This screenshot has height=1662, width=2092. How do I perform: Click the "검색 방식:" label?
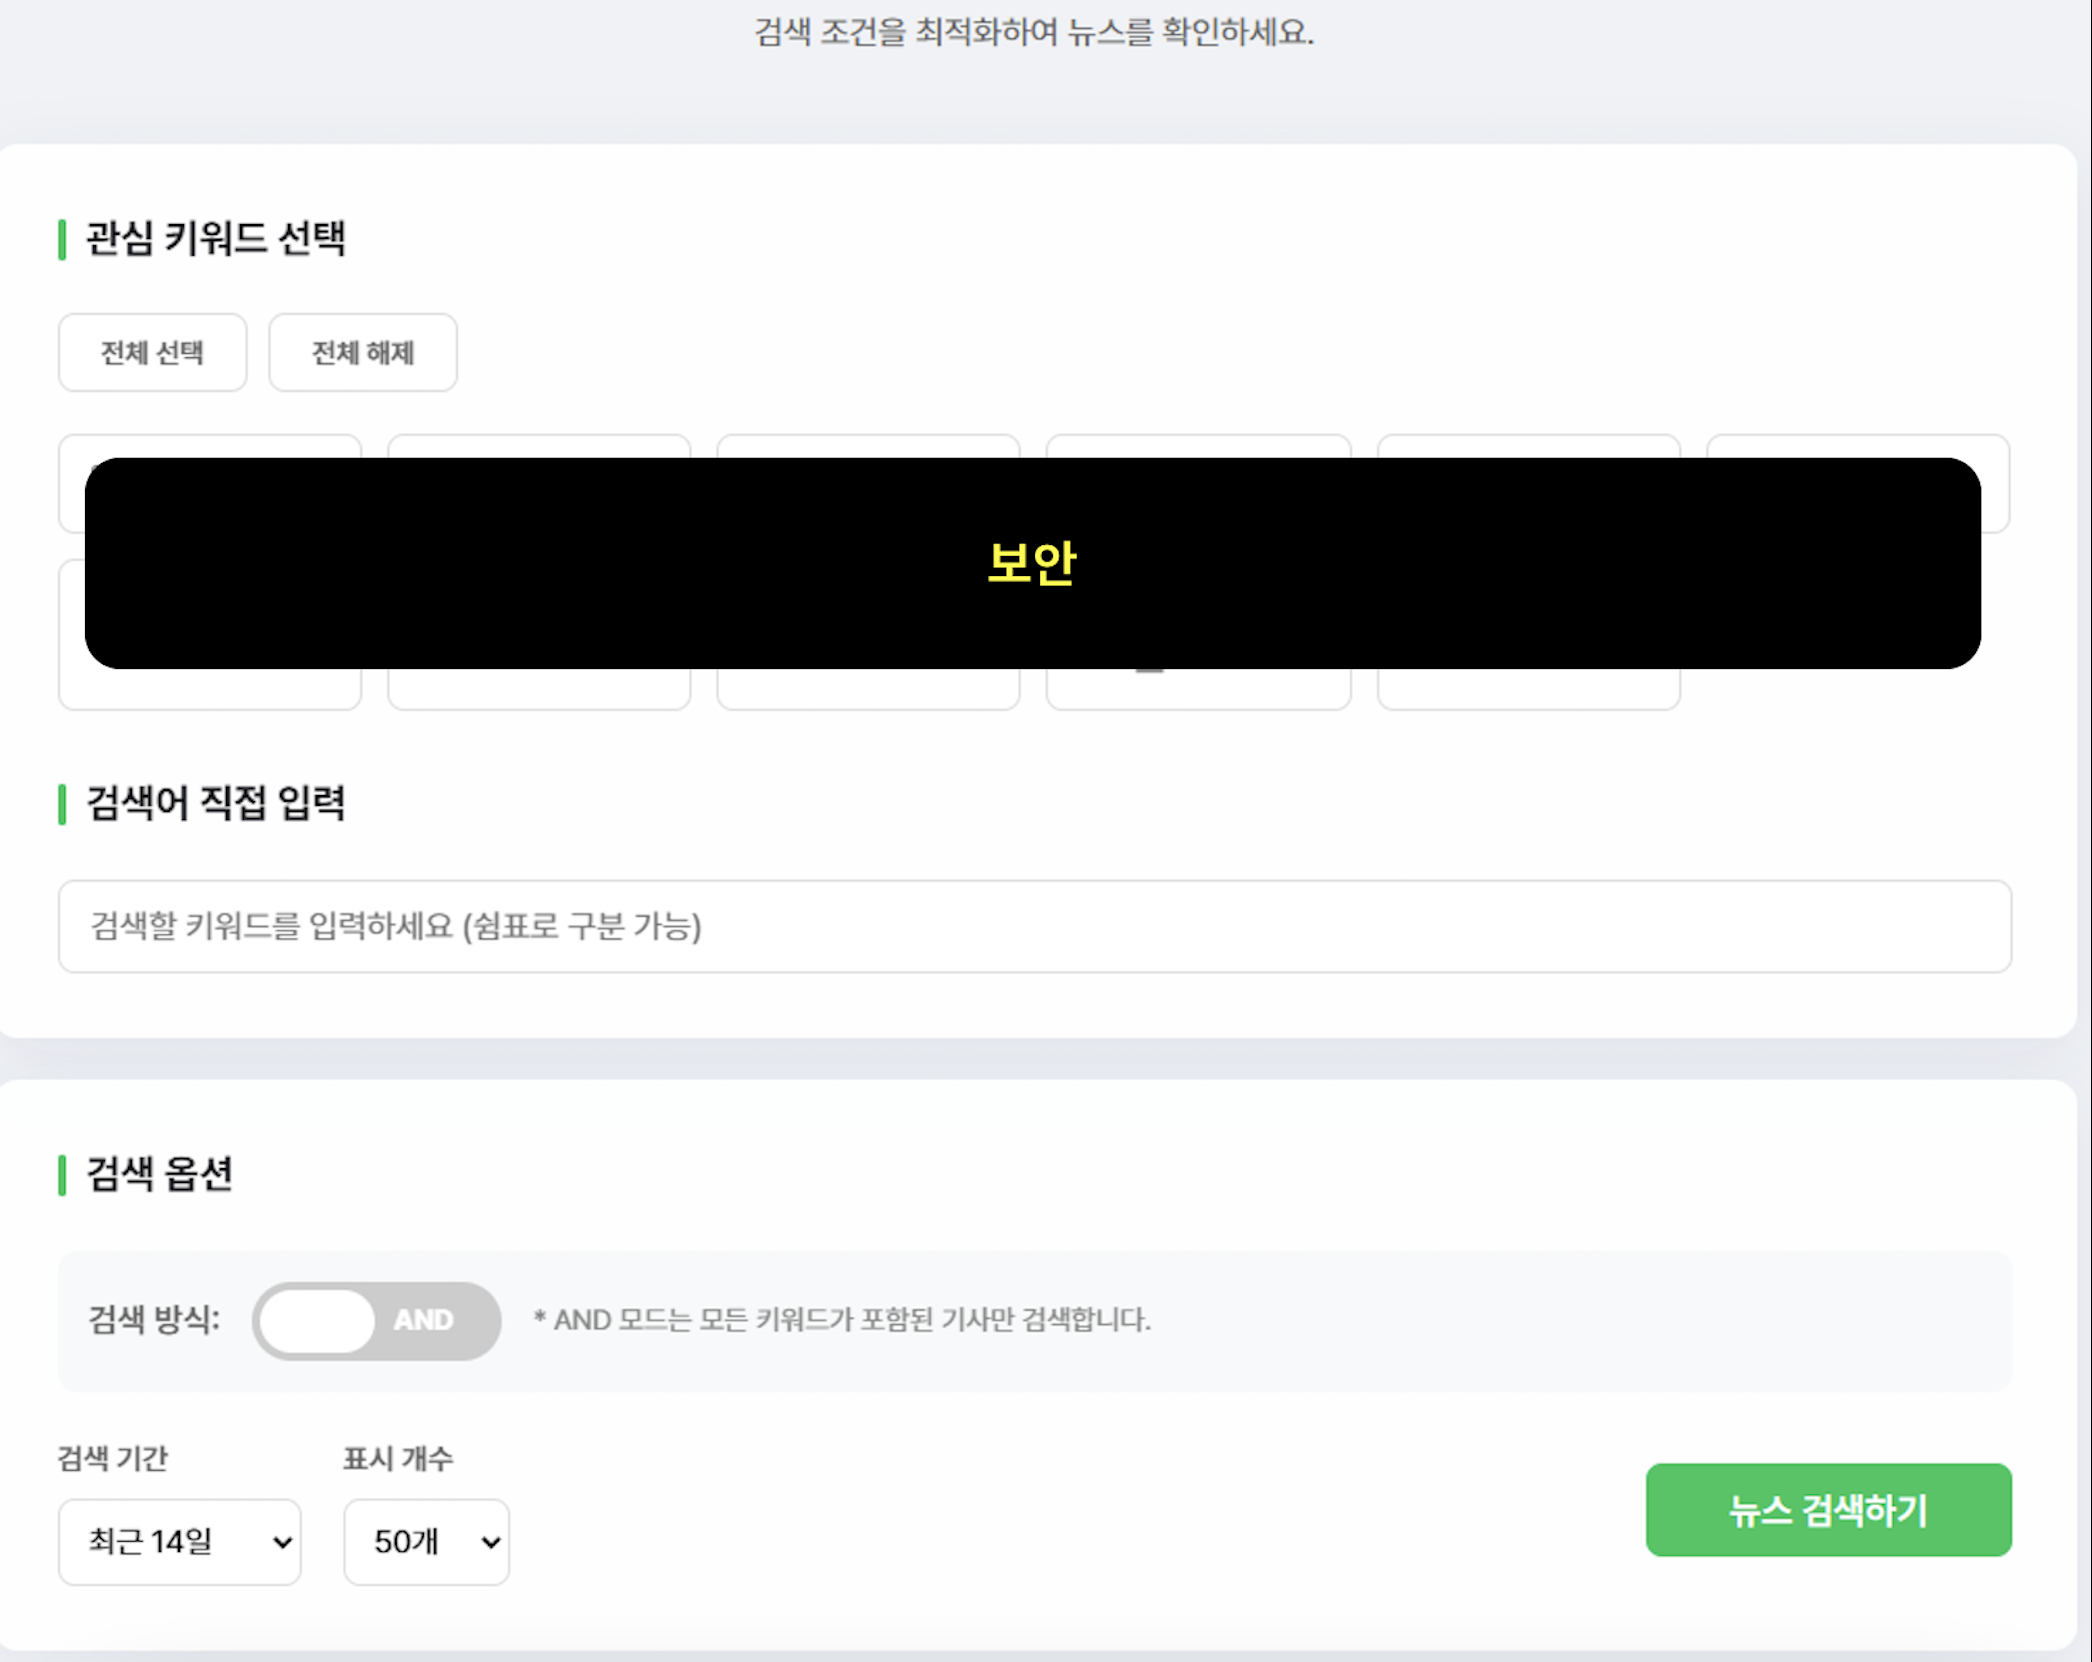(x=154, y=1320)
